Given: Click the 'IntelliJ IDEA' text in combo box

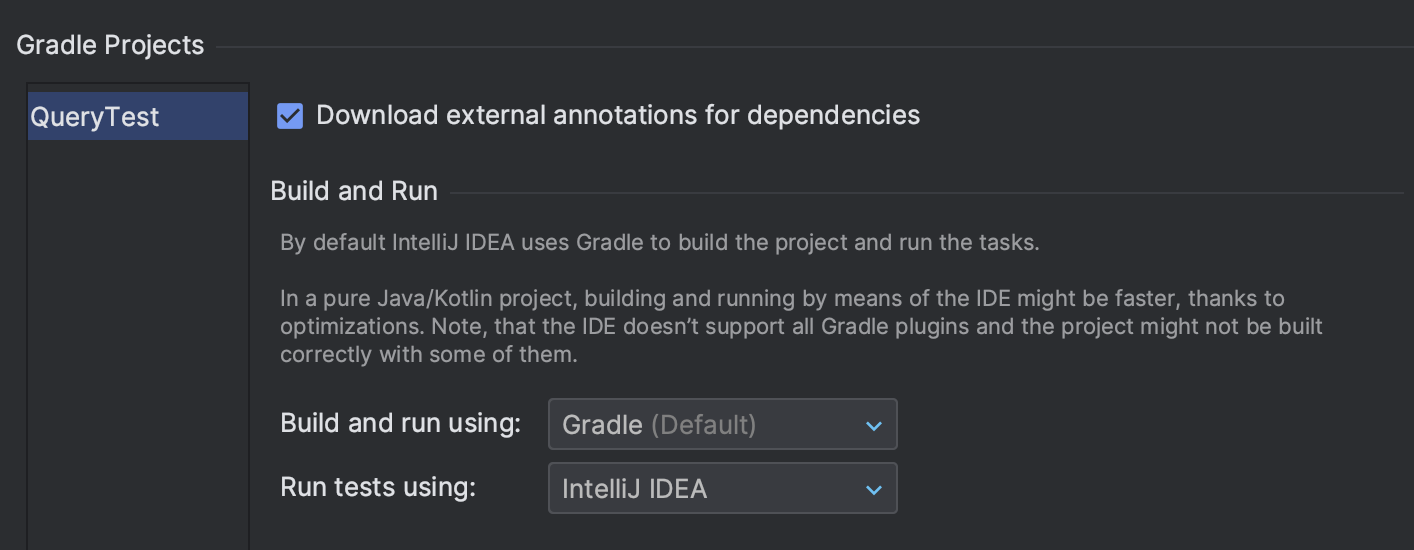Looking at the screenshot, I should 634,489.
